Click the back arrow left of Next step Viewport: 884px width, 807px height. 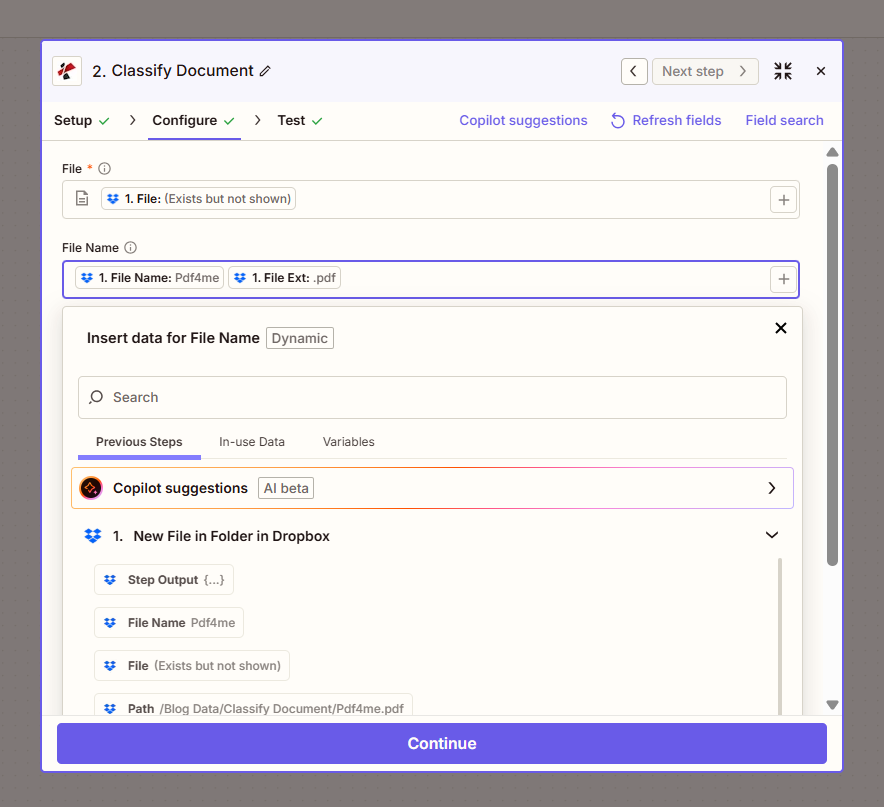(634, 71)
